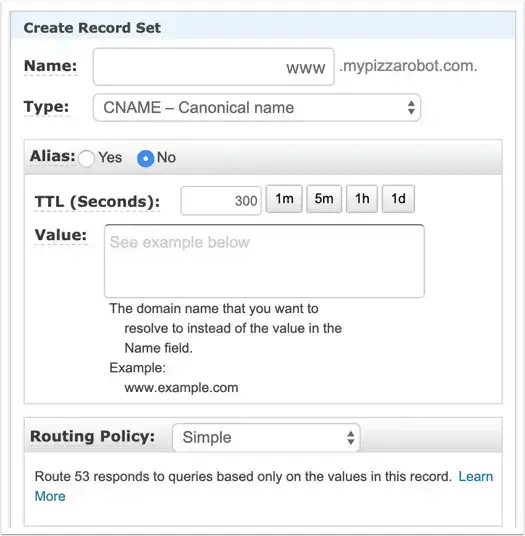Click the Value field label

coord(61,235)
